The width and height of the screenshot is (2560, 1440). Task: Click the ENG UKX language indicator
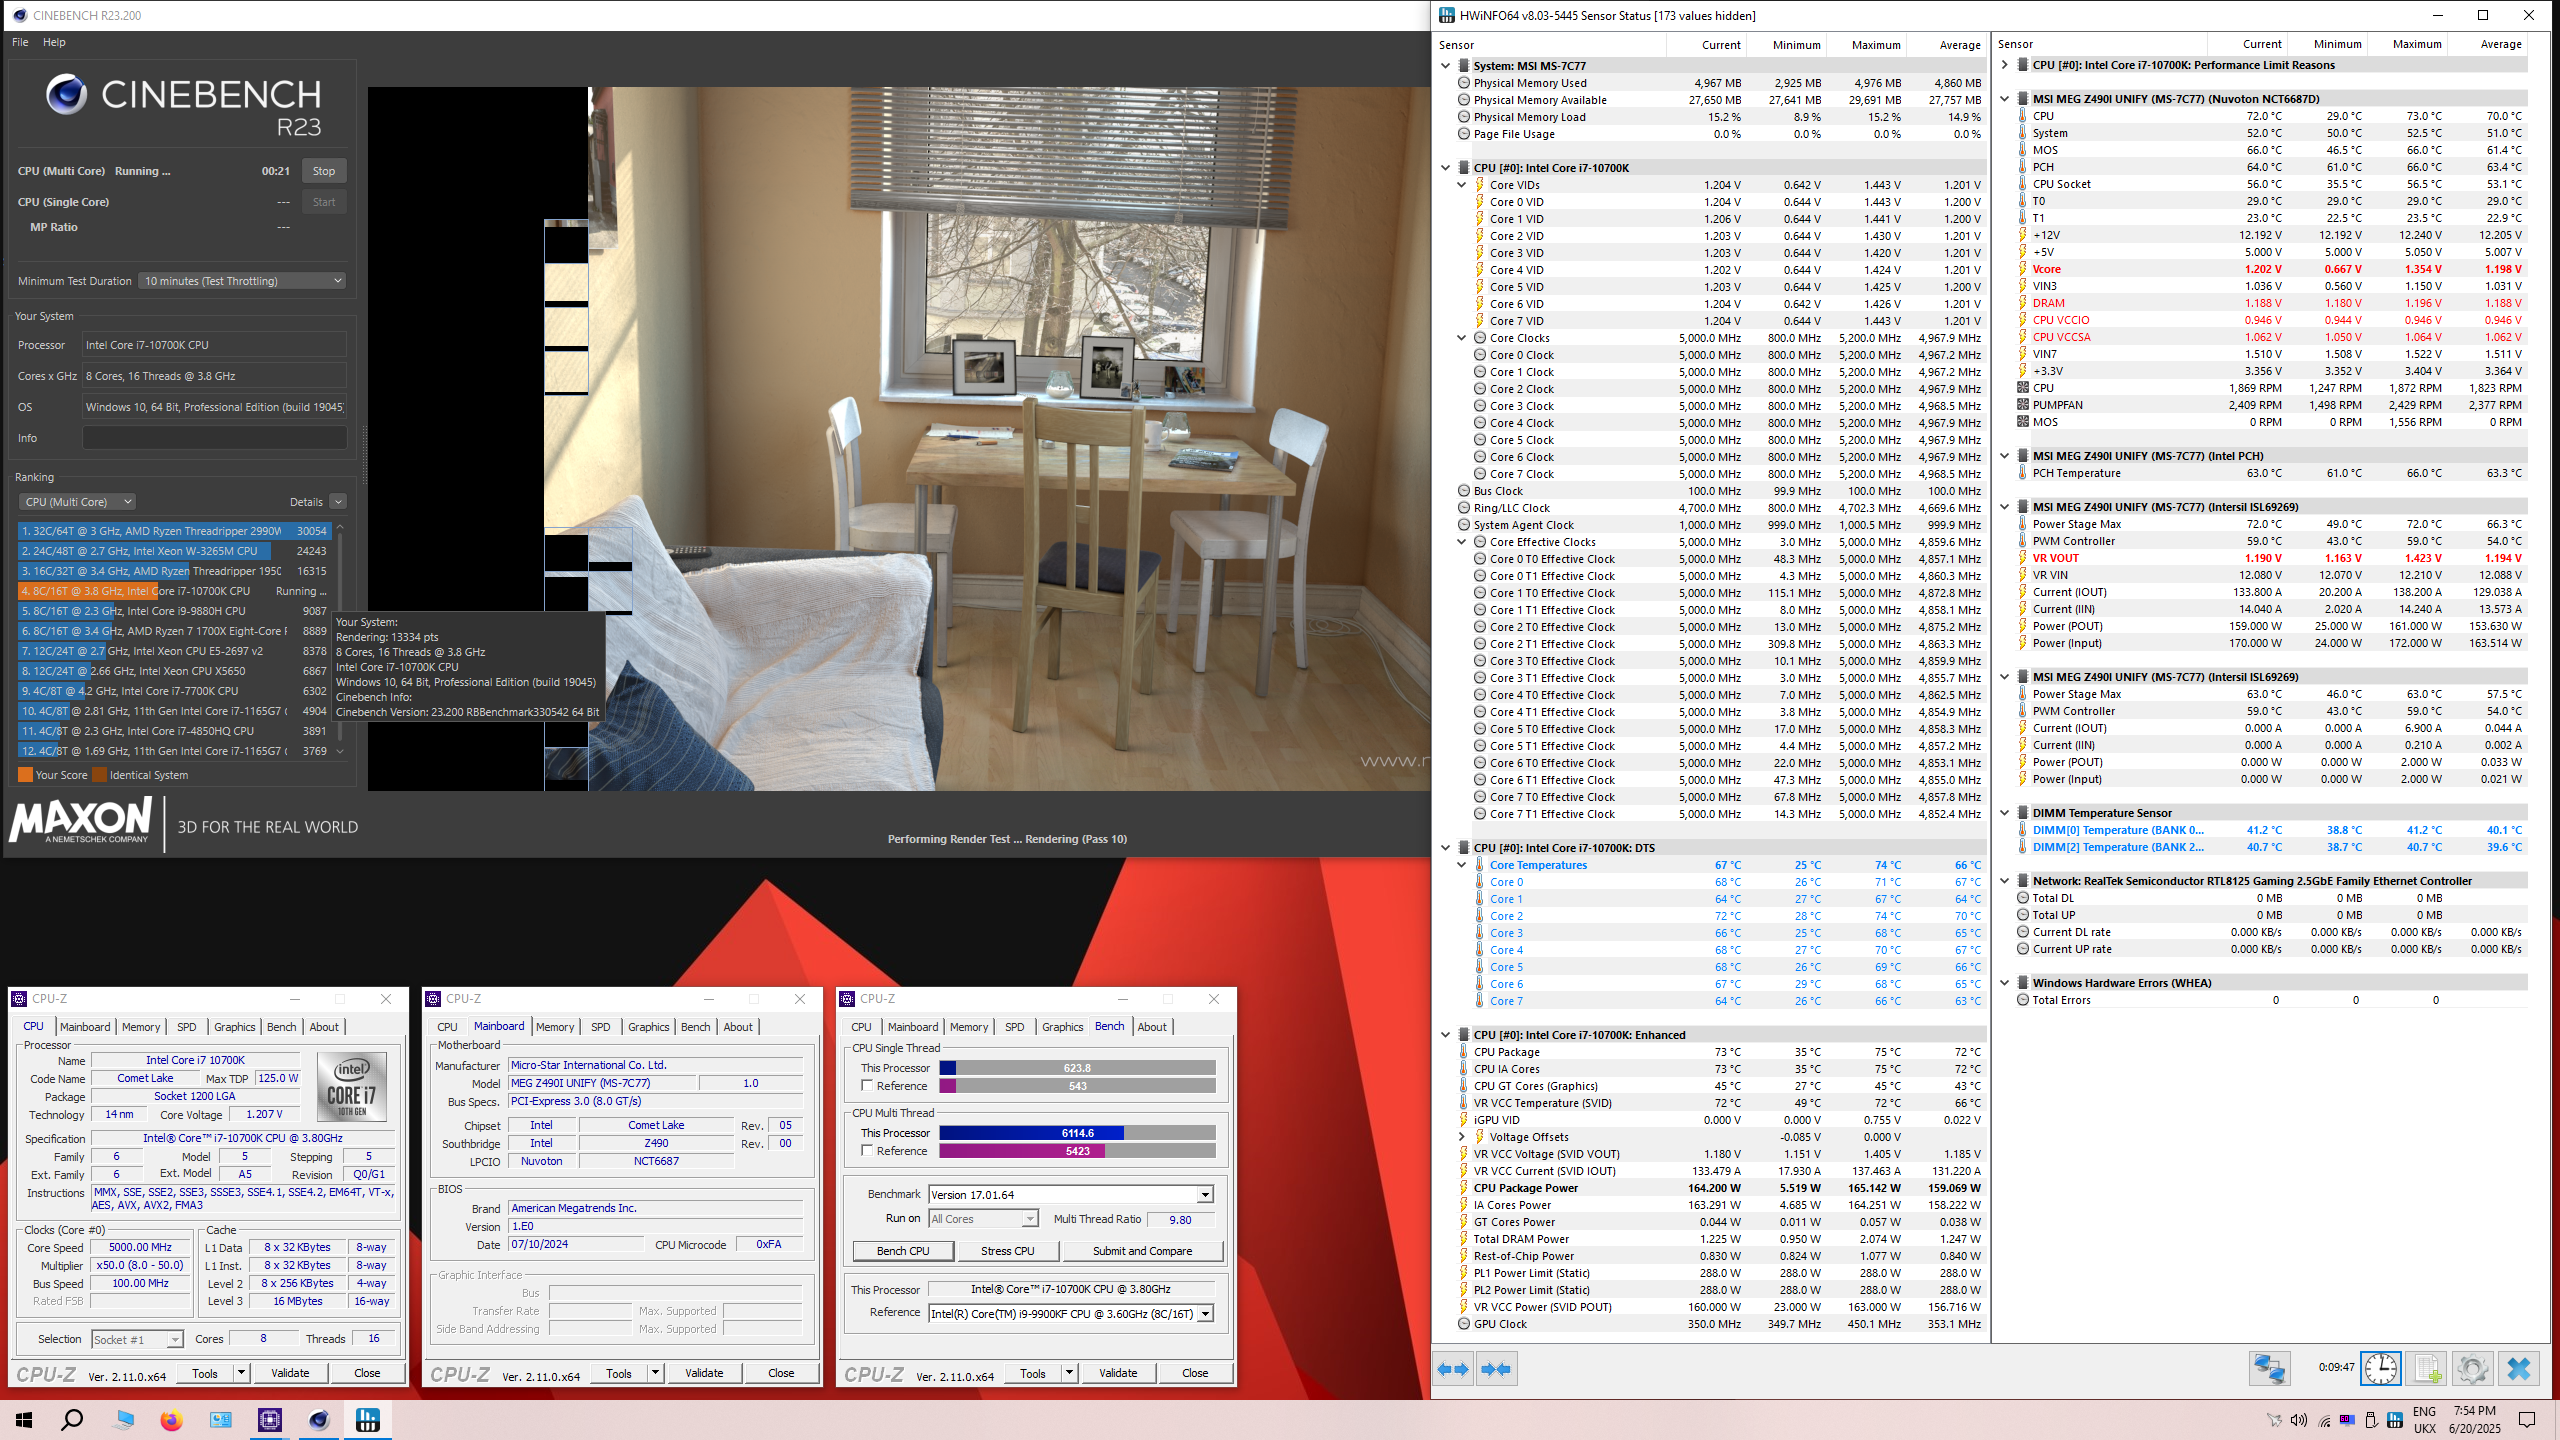click(2424, 1420)
